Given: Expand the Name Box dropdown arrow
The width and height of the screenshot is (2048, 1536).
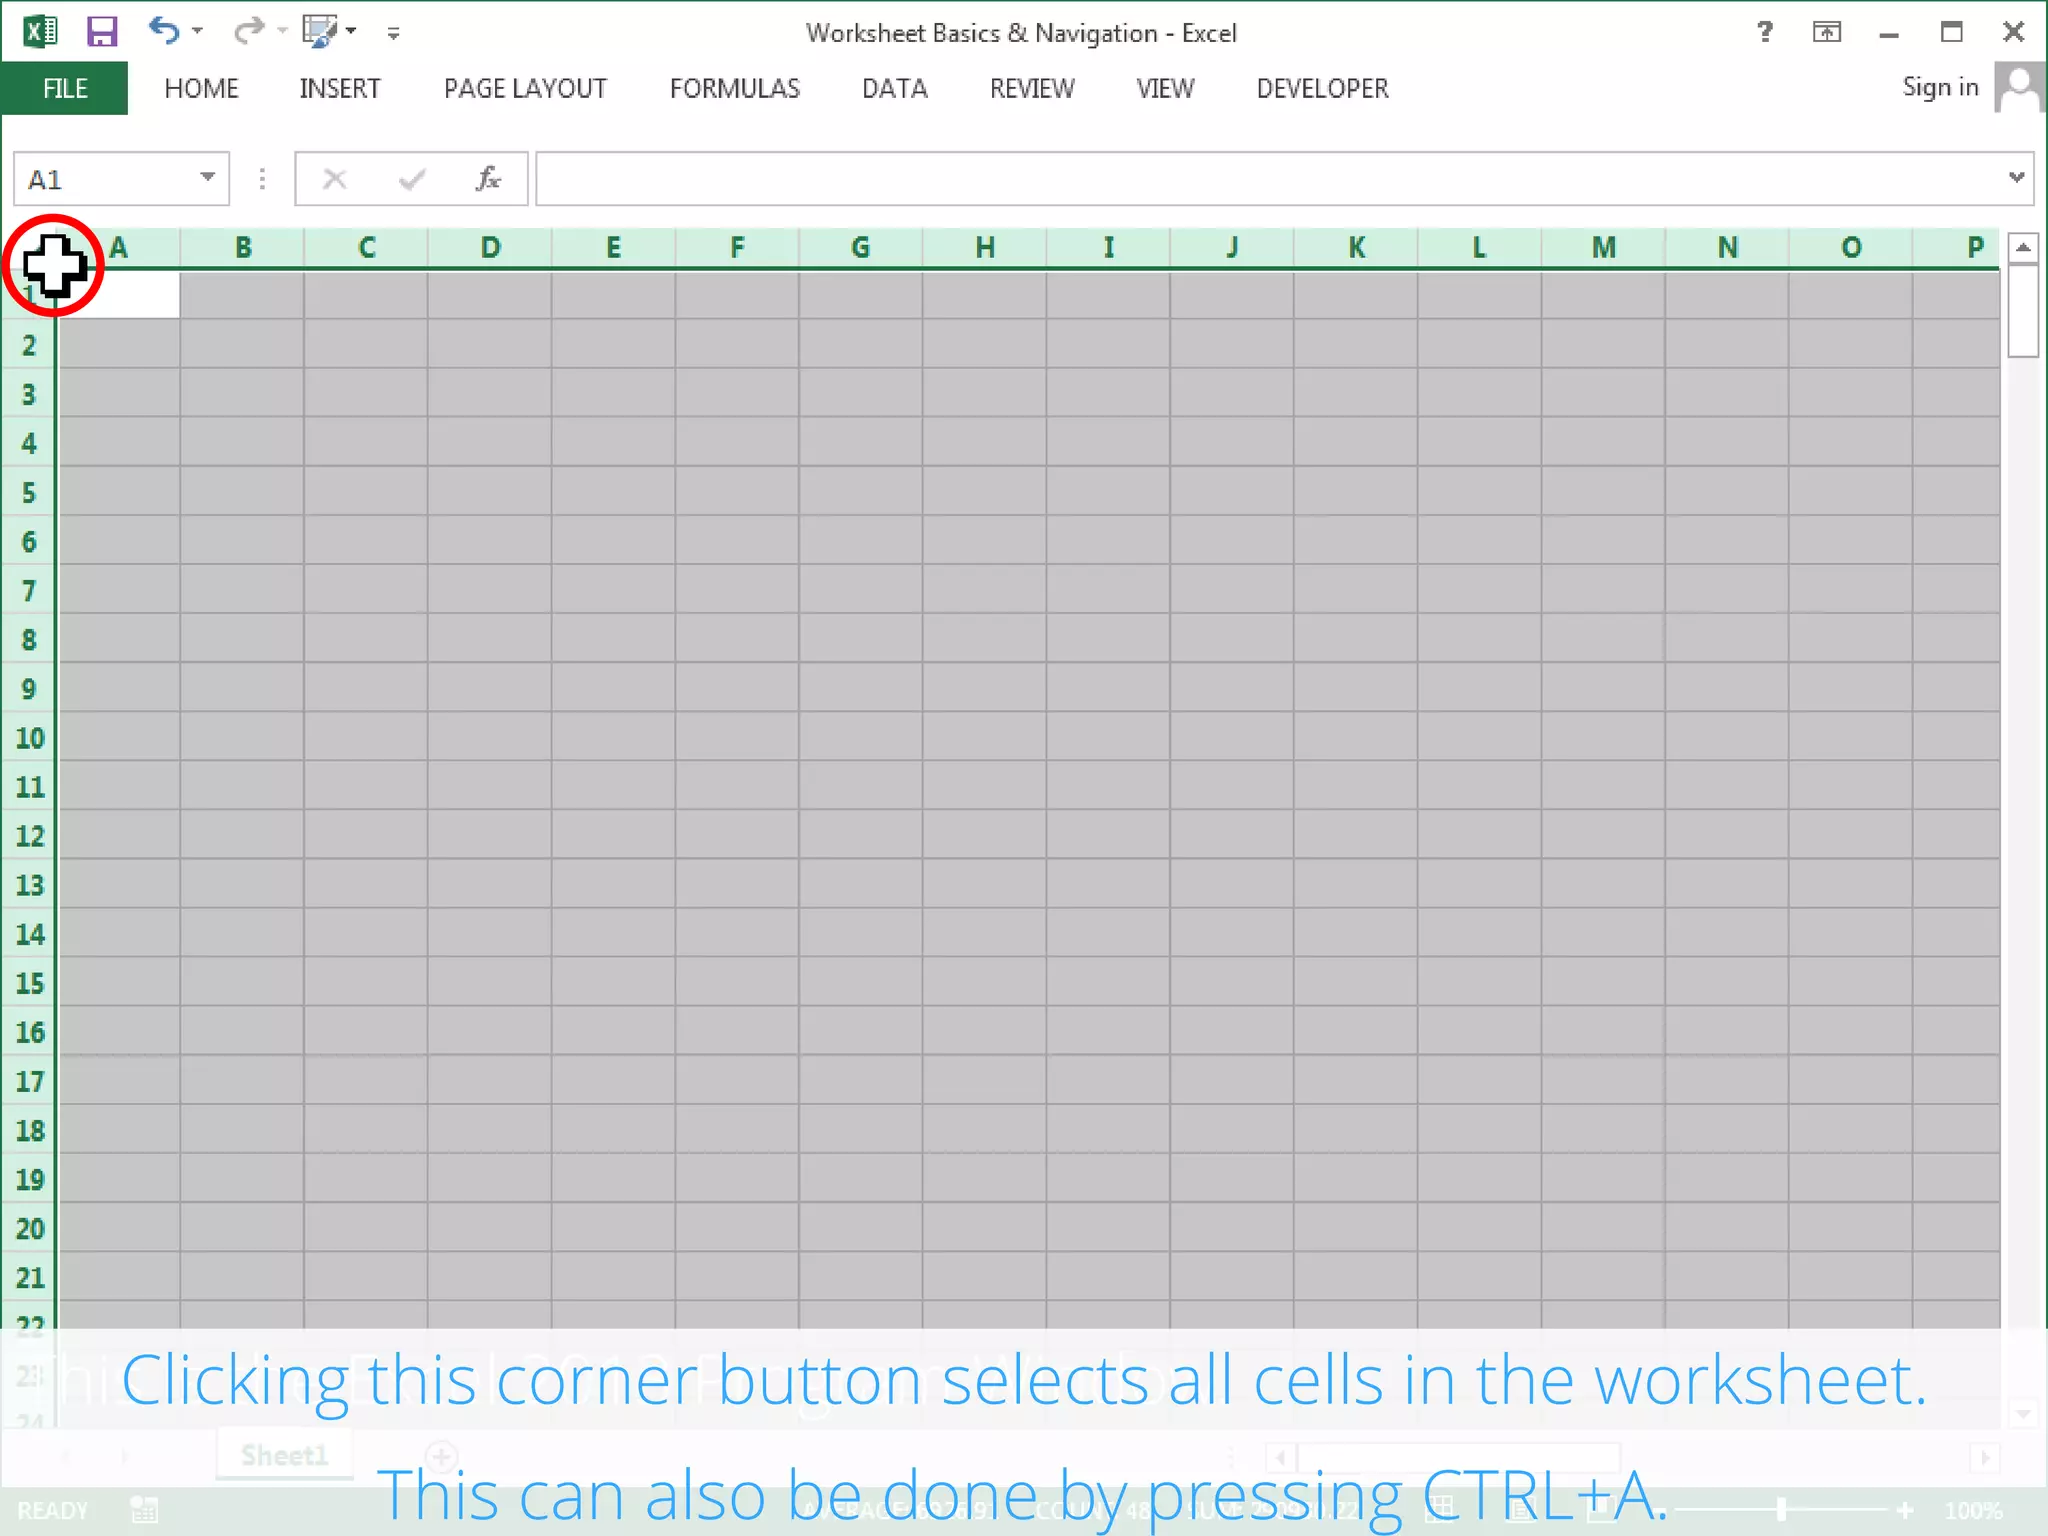Looking at the screenshot, I should click(208, 178).
